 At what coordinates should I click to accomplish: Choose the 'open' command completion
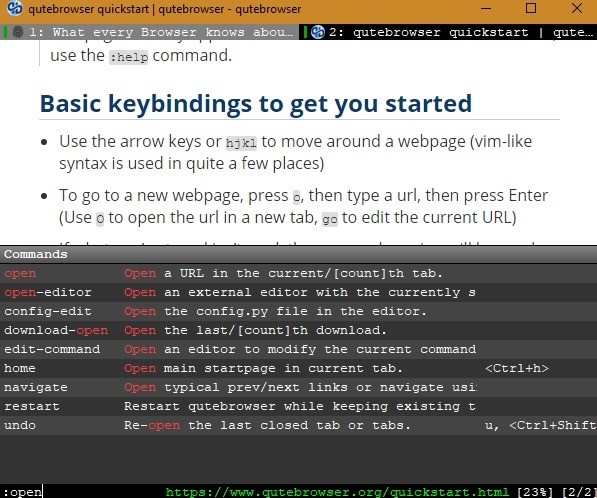pyautogui.click(x=298, y=273)
